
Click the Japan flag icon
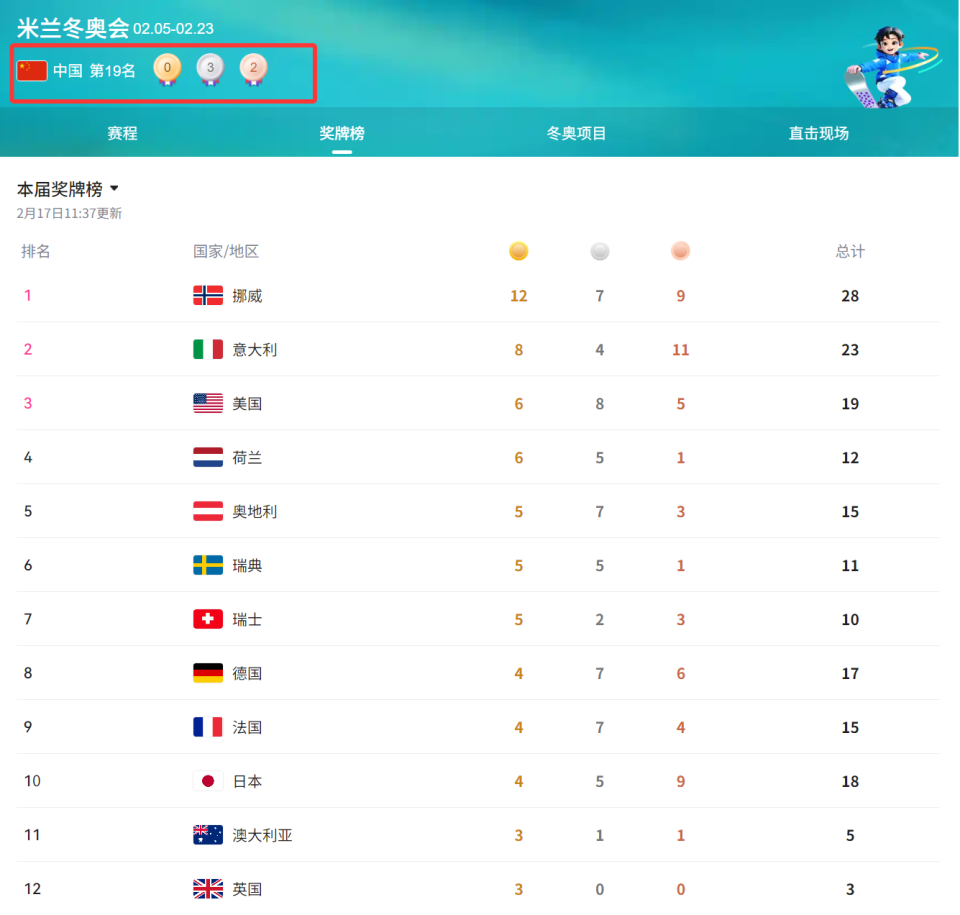[x=207, y=781]
